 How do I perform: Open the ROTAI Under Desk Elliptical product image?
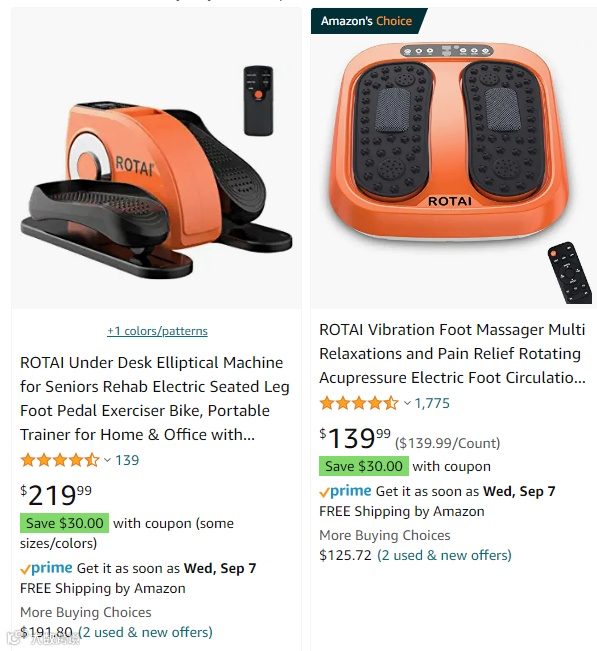point(157,158)
